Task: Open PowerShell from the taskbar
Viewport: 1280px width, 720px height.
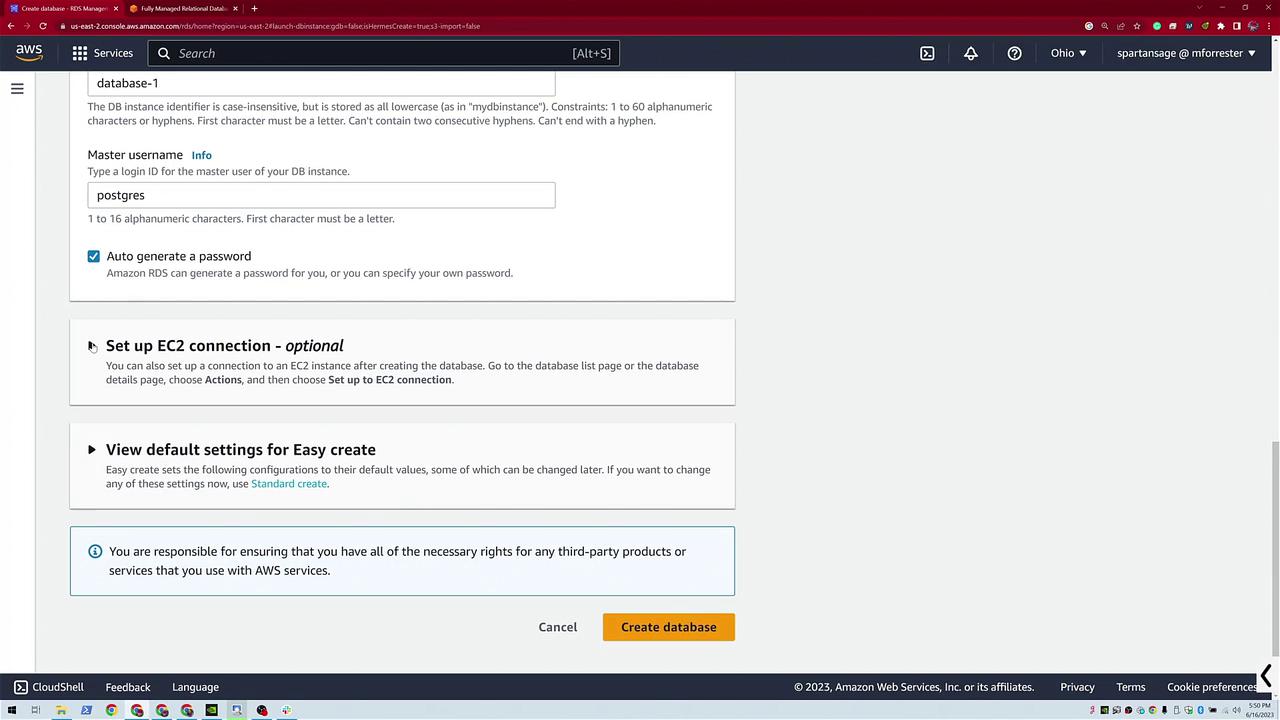Action: [86, 710]
